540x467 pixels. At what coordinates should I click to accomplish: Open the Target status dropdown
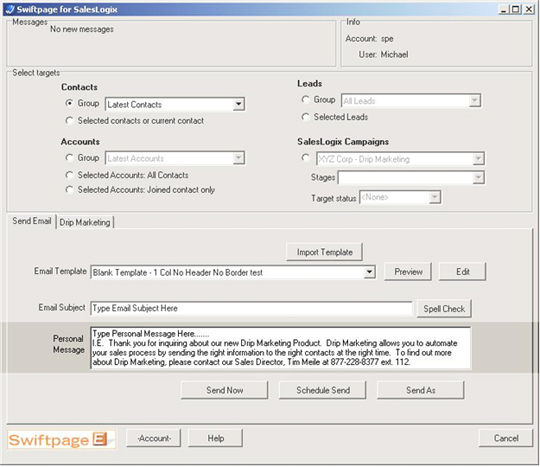(435, 197)
